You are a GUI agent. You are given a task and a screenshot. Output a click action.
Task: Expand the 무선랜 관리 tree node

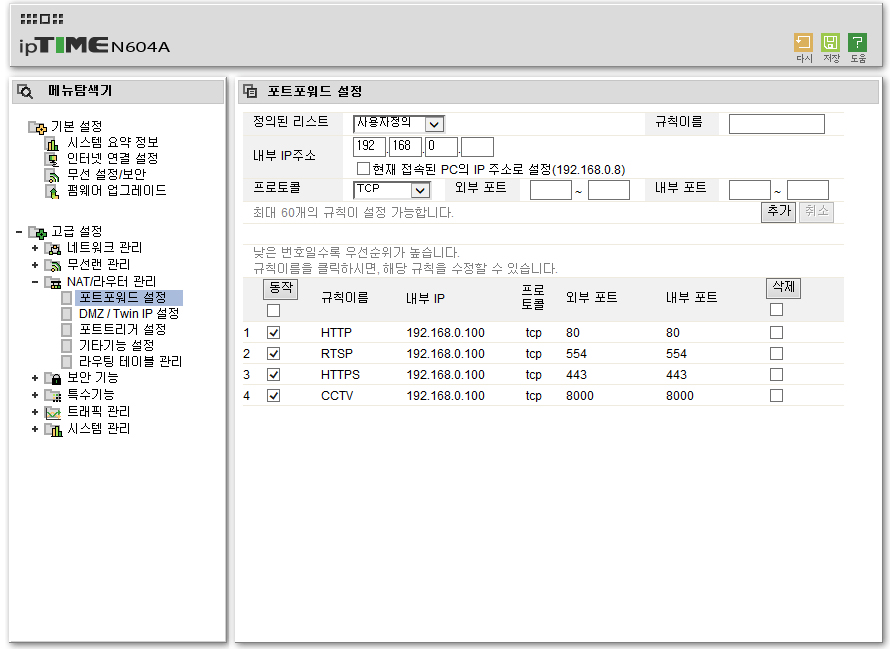point(35,265)
